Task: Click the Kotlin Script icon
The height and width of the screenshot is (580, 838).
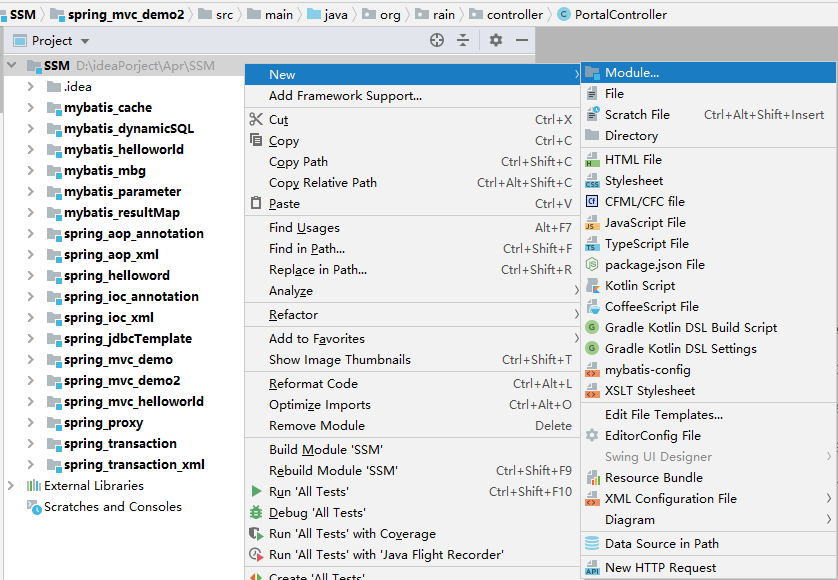Action: coord(592,285)
